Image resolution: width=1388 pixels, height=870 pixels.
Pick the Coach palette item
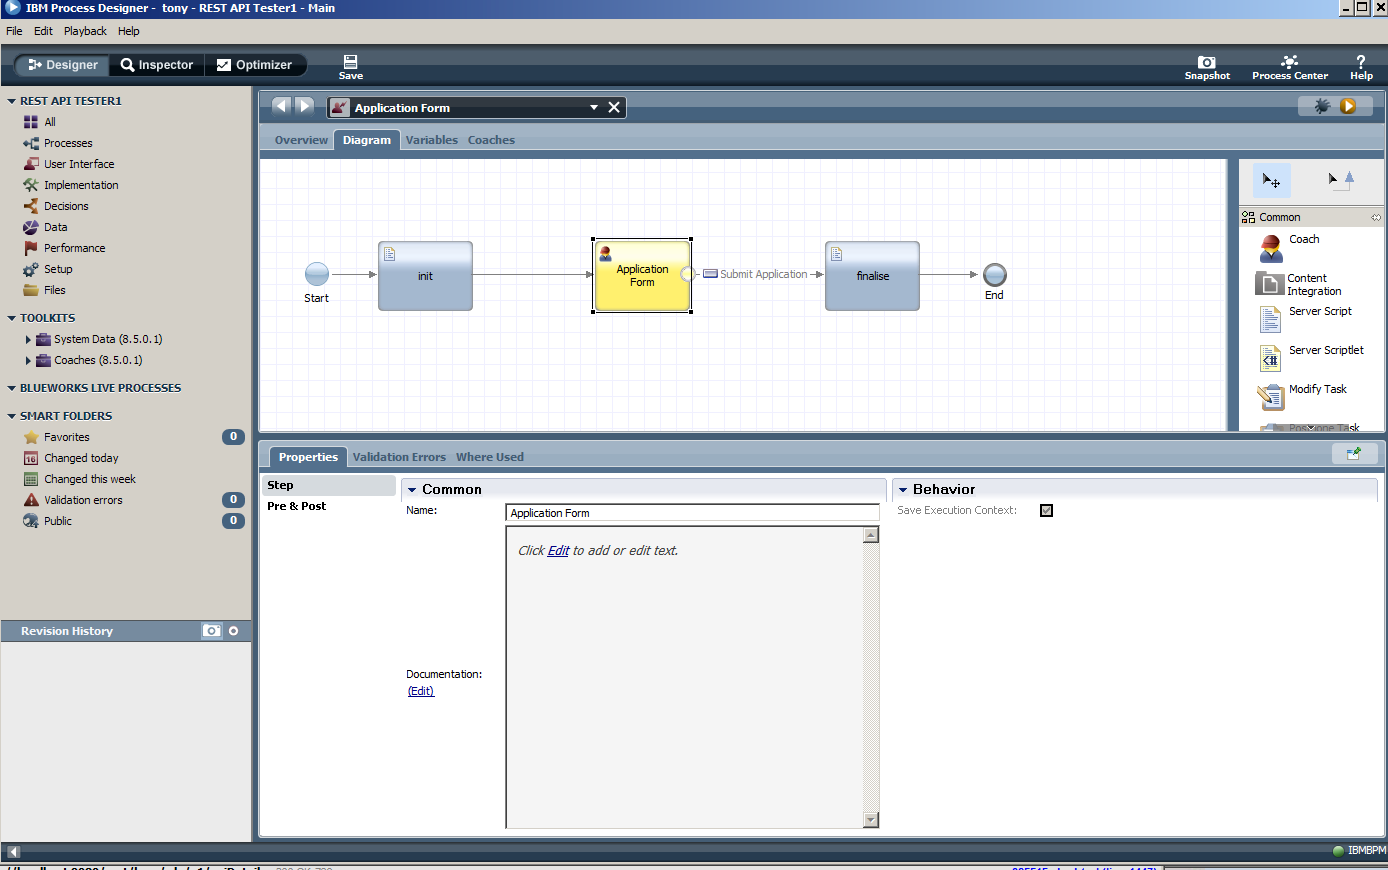(1290, 247)
